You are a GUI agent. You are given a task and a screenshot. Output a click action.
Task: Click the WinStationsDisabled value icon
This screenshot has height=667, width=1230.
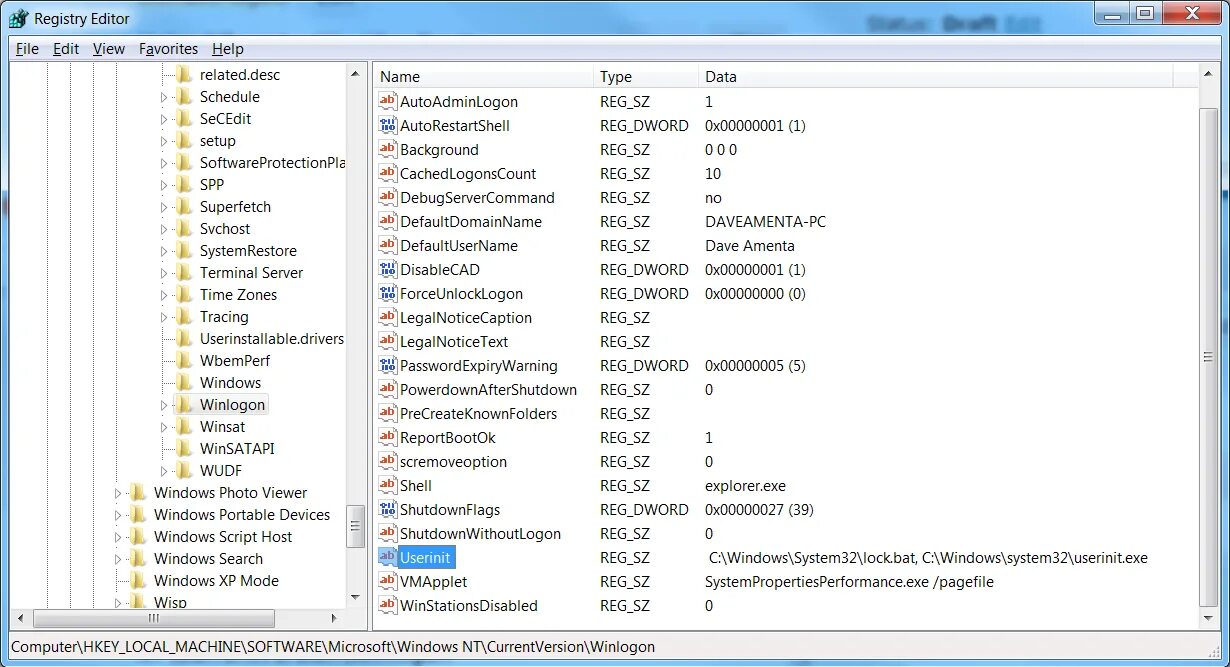(x=388, y=605)
